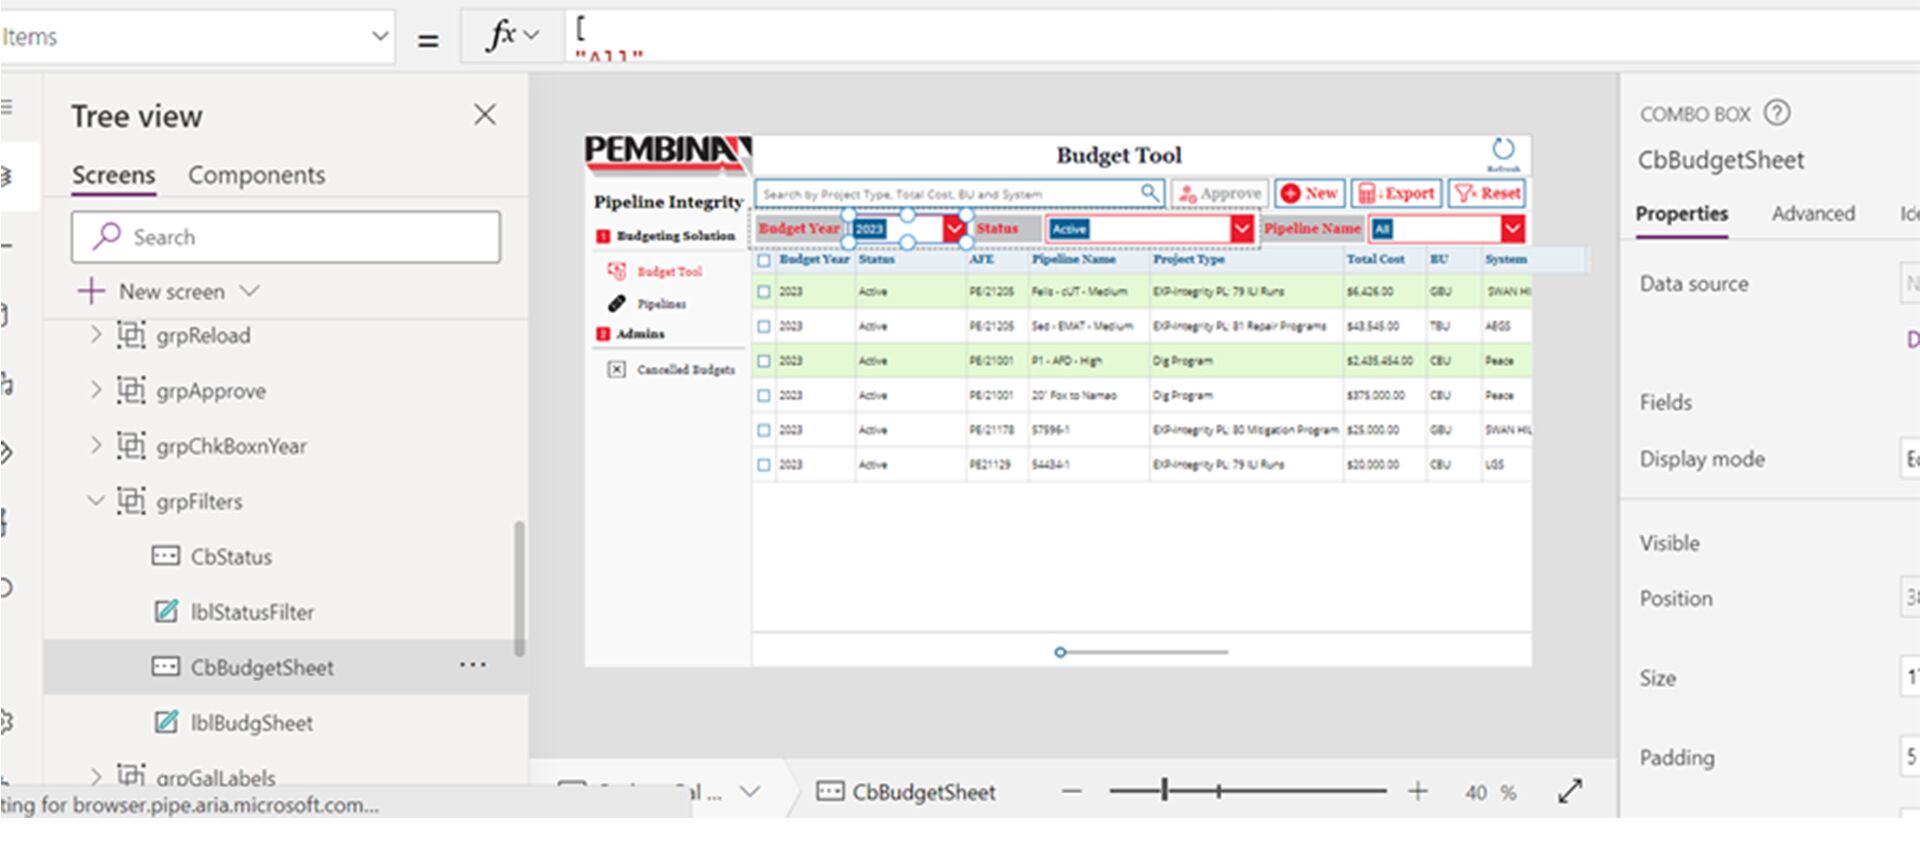Screen dimensions: 1920x845
Task: Collapse the grpFilters group
Action: 96,501
